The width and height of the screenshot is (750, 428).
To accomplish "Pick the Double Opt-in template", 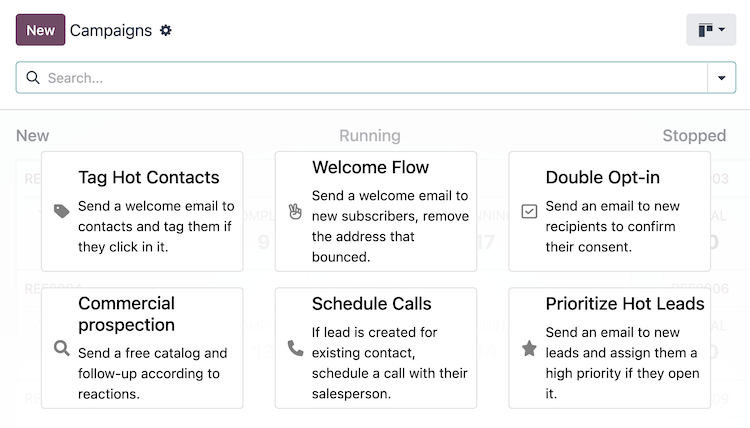I will pos(609,211).
